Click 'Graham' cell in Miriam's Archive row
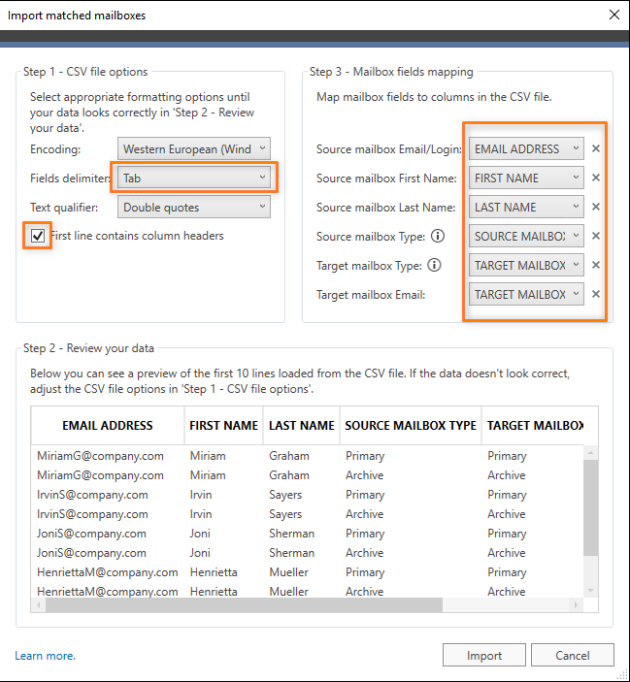This screenshot has height=682, width=630. click(x=289, y=475)
